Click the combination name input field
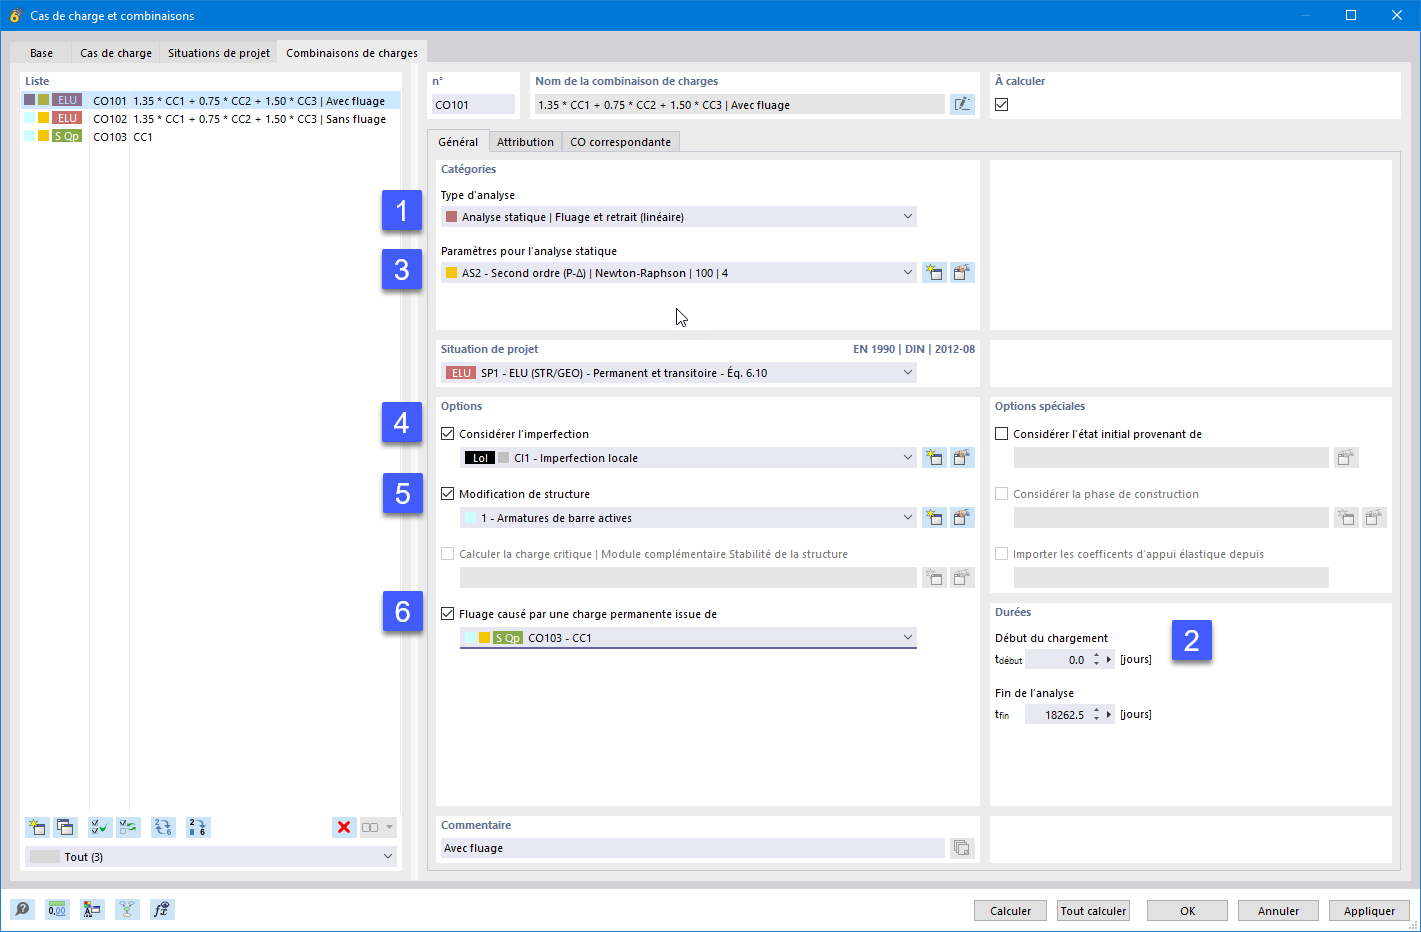Viewport: 1421px width, 932px height. point(739,105)
